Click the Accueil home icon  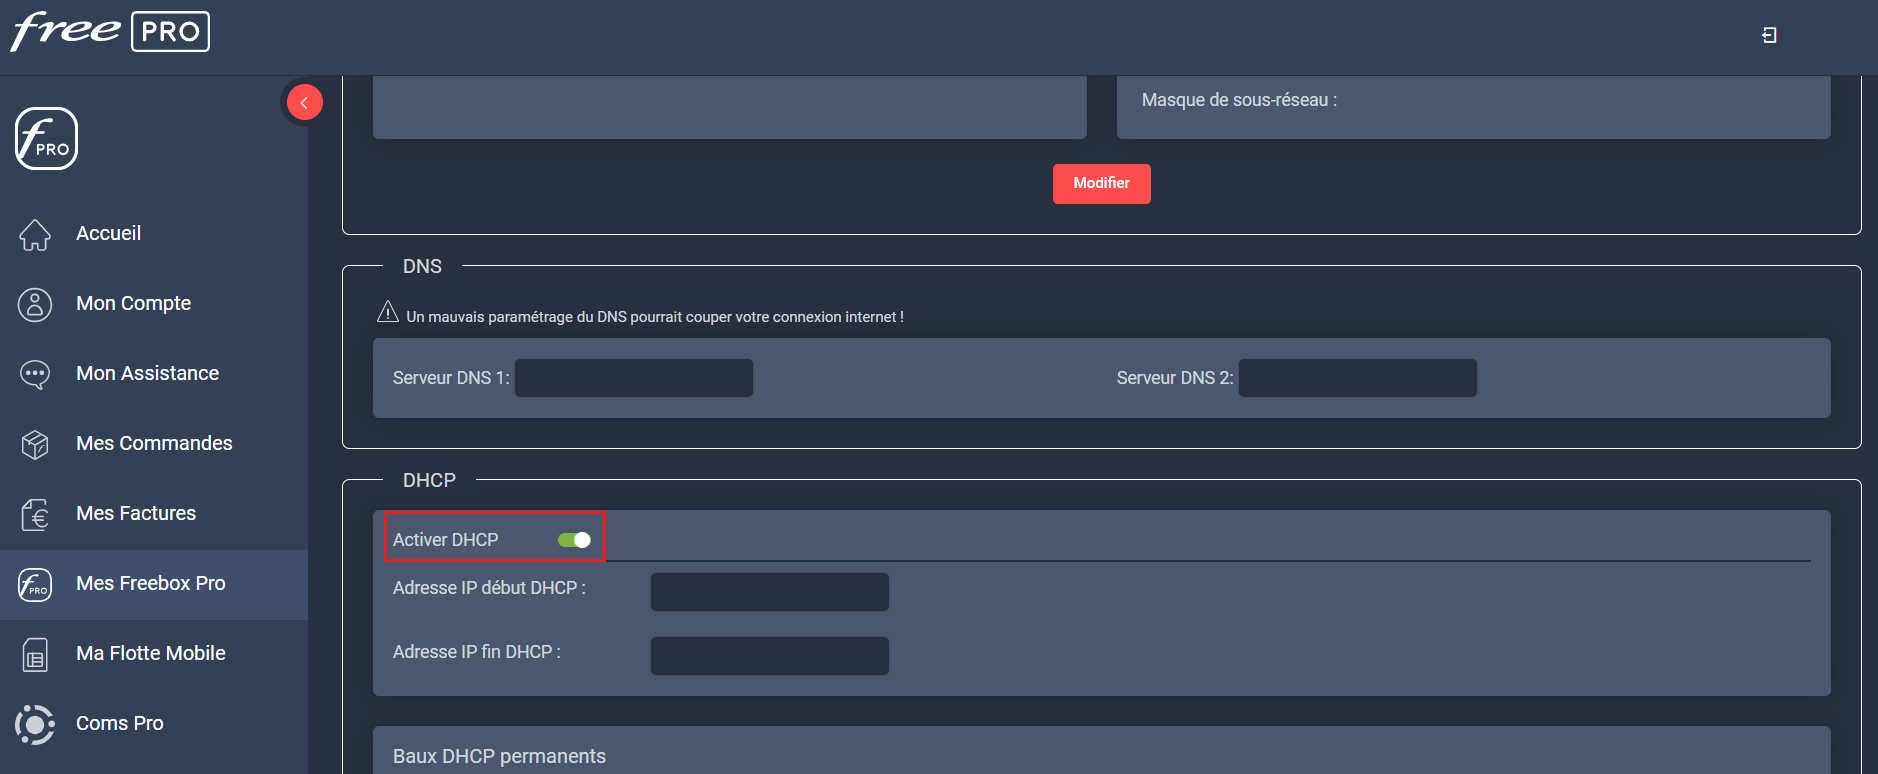(x=35, y=234)
